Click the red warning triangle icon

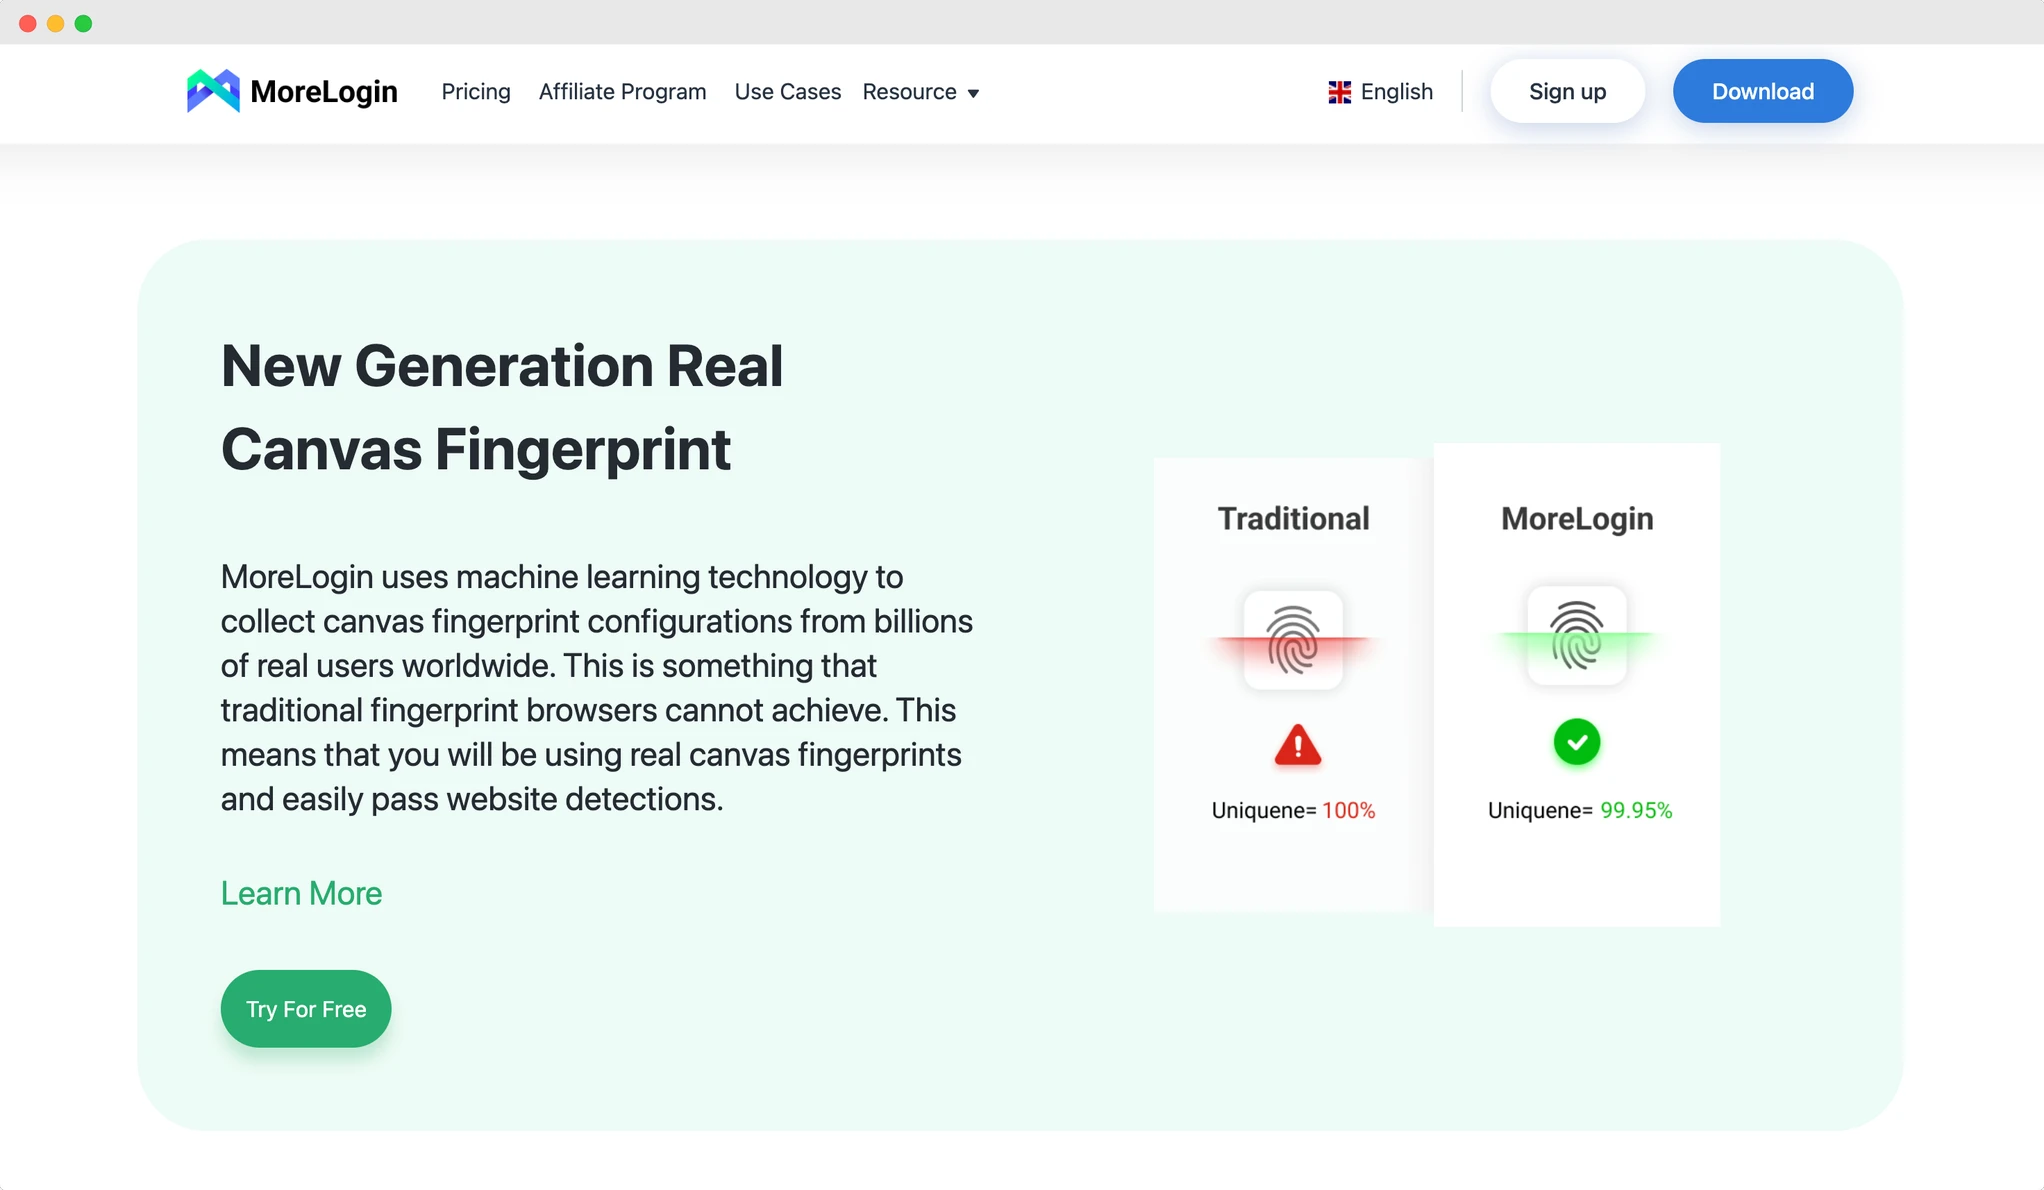(x=1298, y=745)
